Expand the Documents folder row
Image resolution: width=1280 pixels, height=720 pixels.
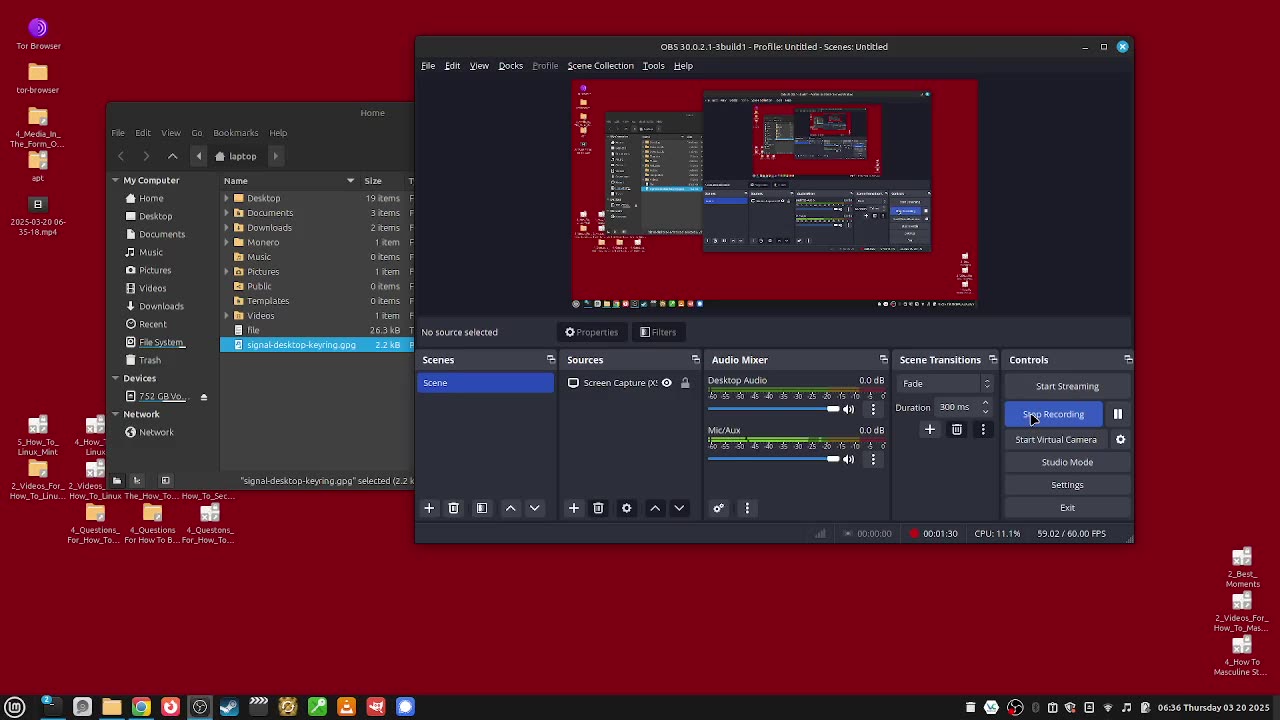click(227, 213)
